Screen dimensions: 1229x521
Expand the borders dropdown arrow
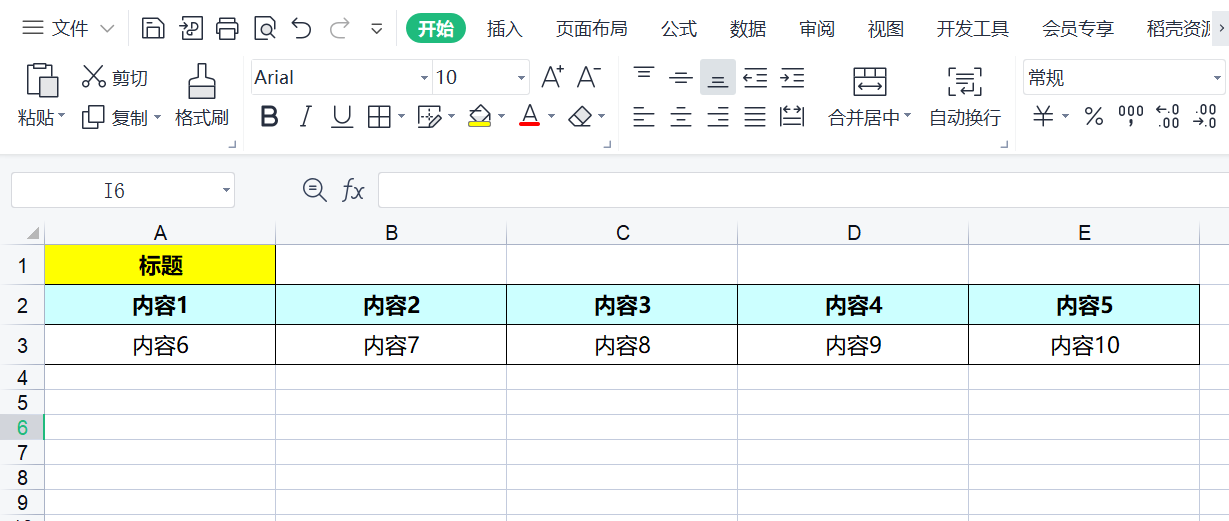[402, 118]
